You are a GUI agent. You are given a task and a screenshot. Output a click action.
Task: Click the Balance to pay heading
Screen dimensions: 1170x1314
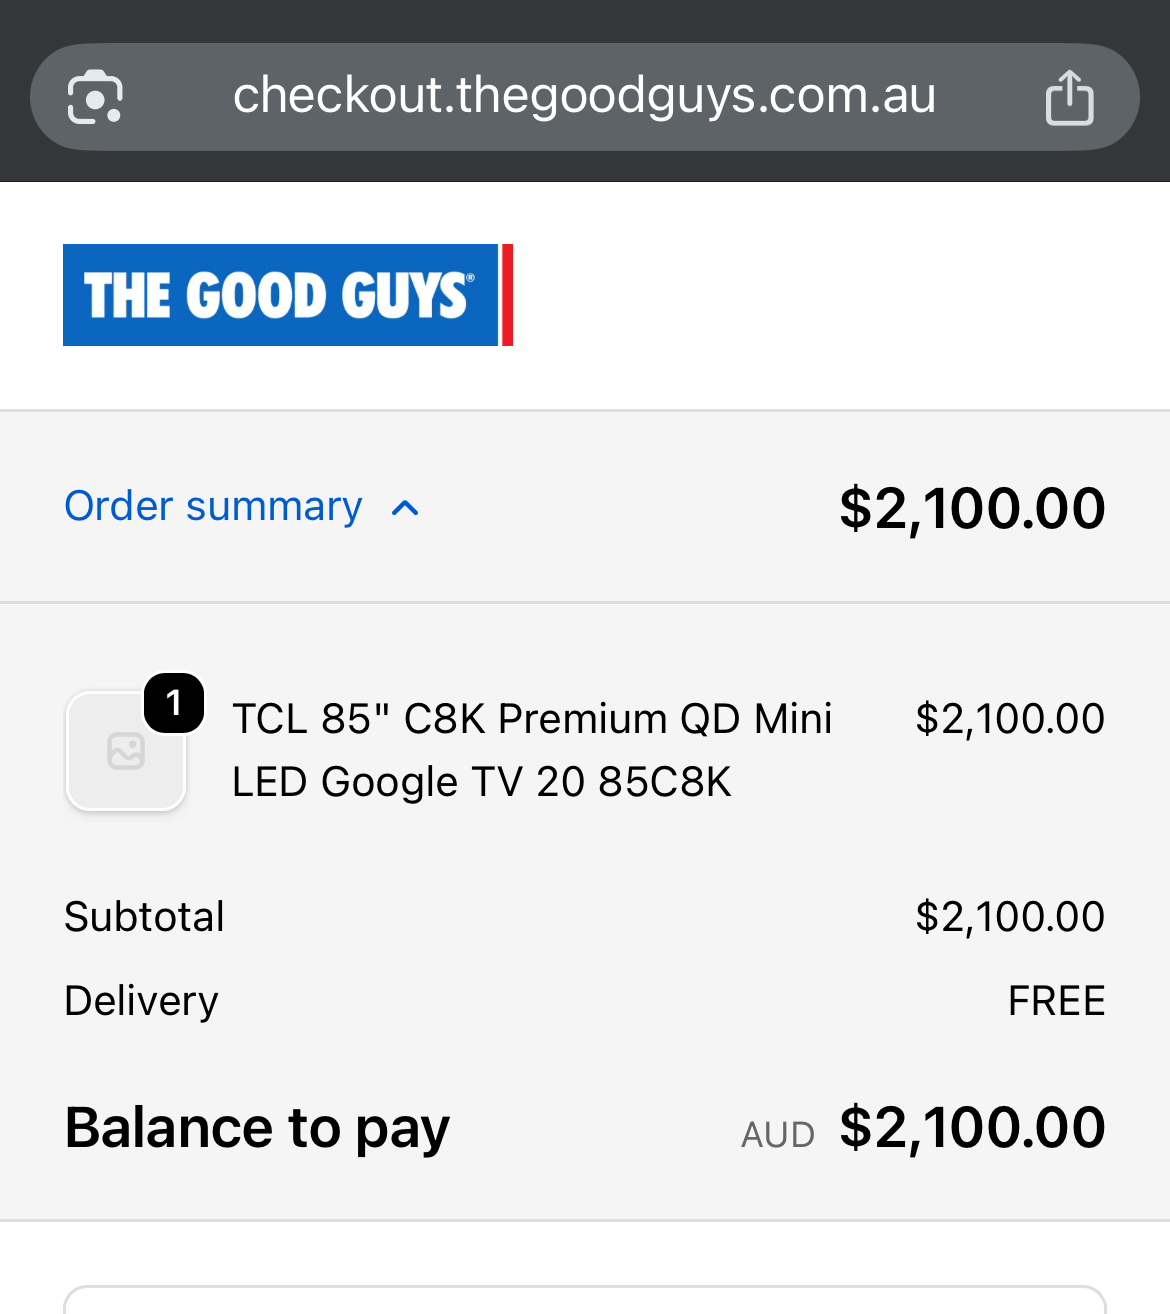(x=257, y=1128)
